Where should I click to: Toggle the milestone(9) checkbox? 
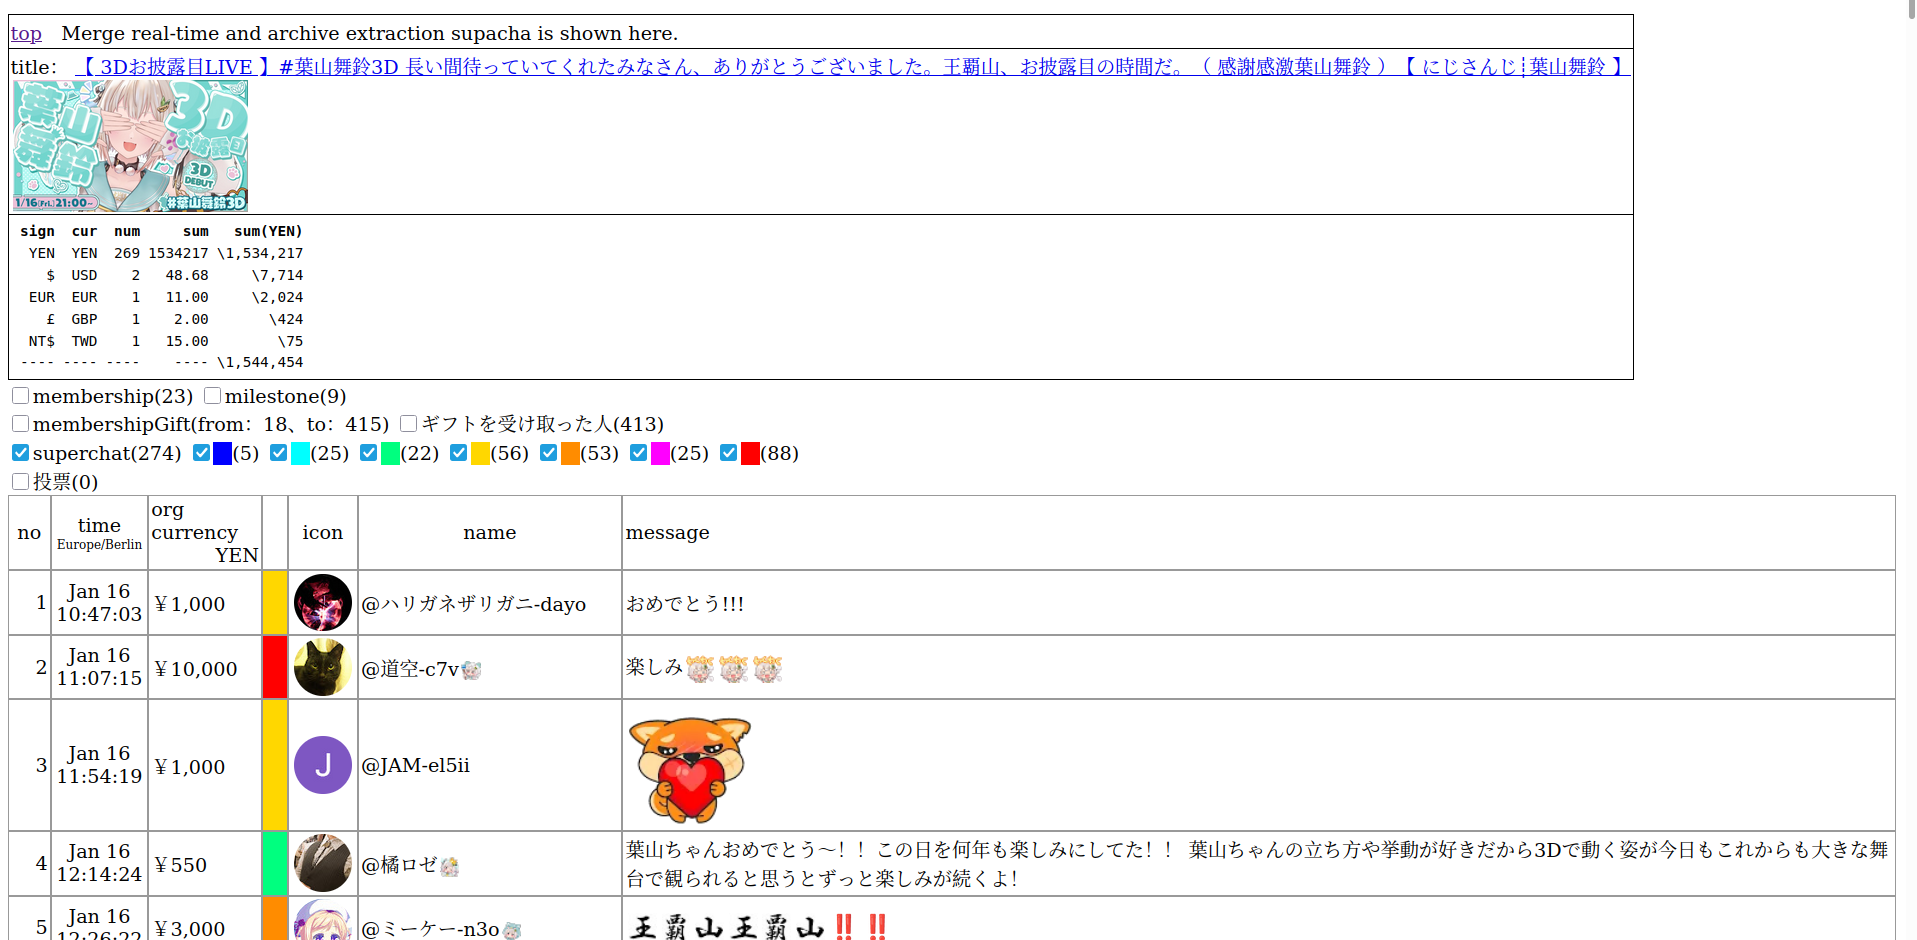click(x=213, y=396)
